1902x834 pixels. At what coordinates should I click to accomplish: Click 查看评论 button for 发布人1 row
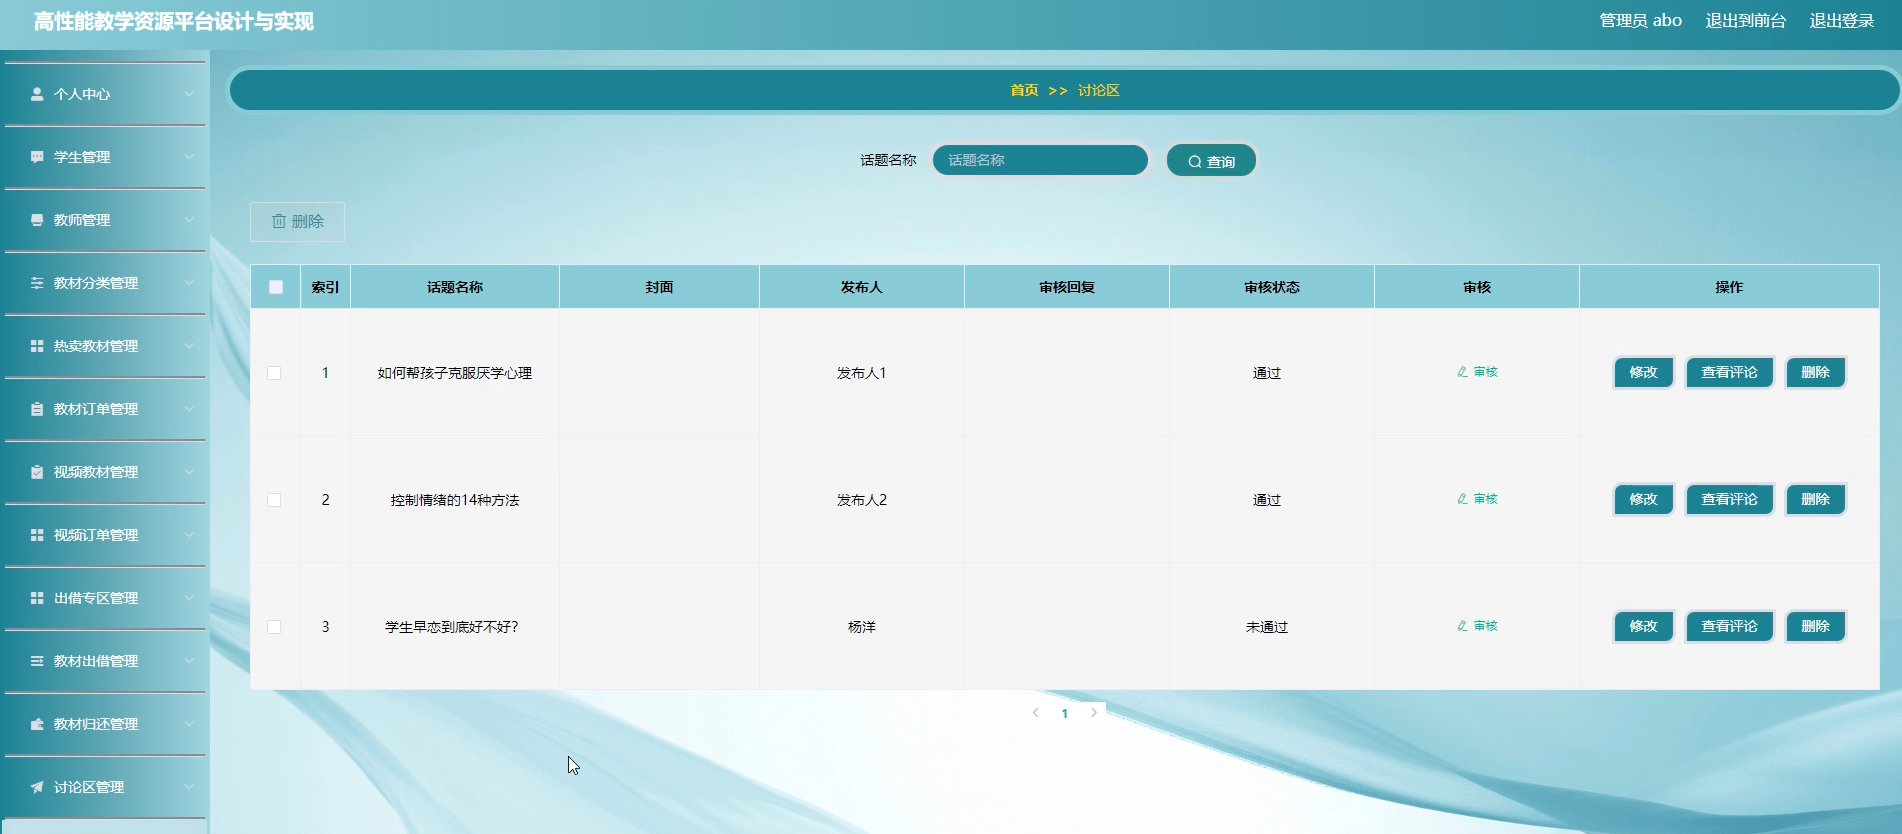click(x=1729, y=372)
